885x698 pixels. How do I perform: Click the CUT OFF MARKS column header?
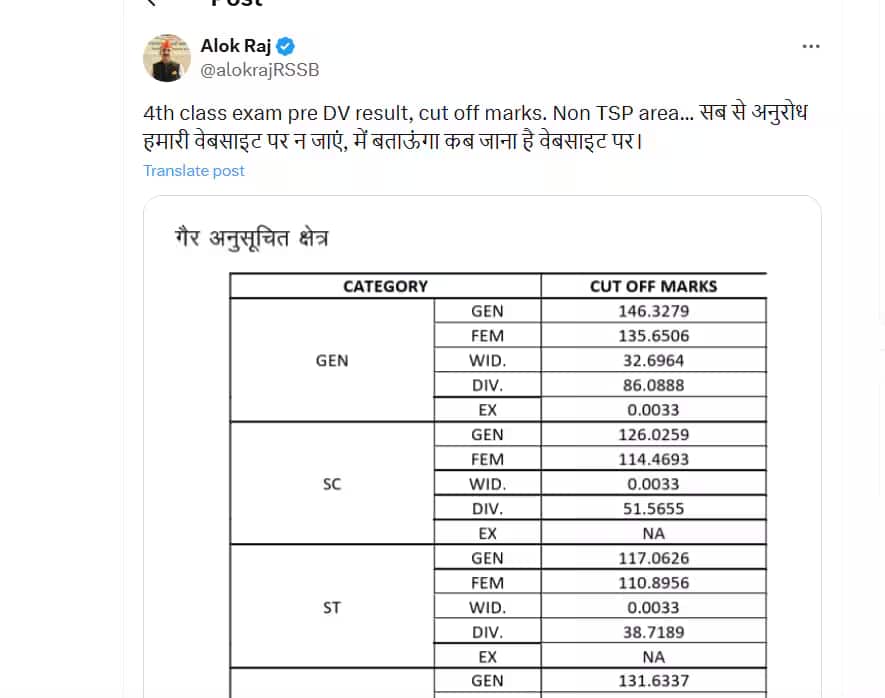pyautogui.click(x=653, y=286)
